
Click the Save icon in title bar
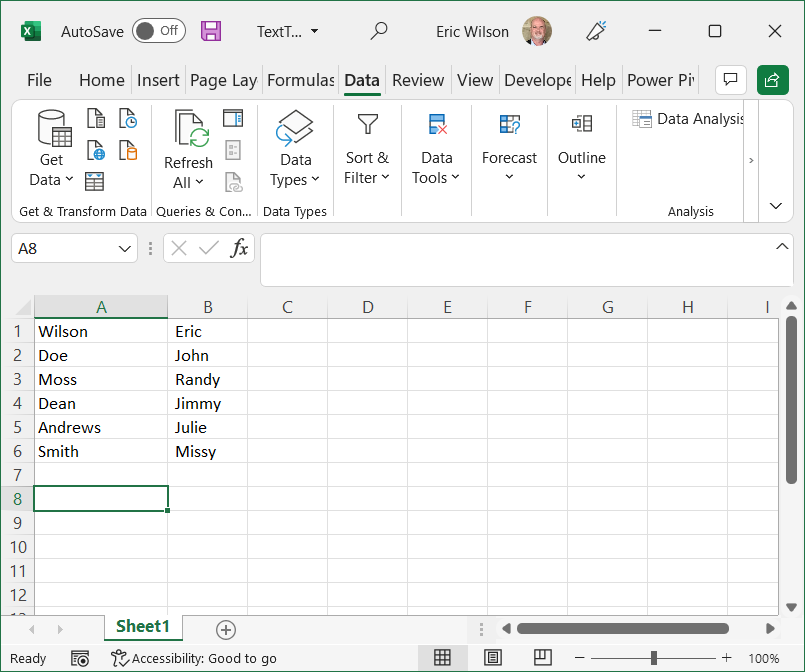[x=211, y=31]
